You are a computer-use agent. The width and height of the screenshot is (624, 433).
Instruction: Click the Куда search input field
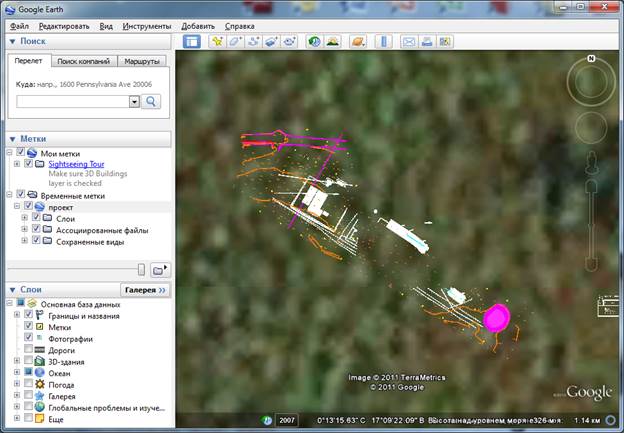click(72, 101)
